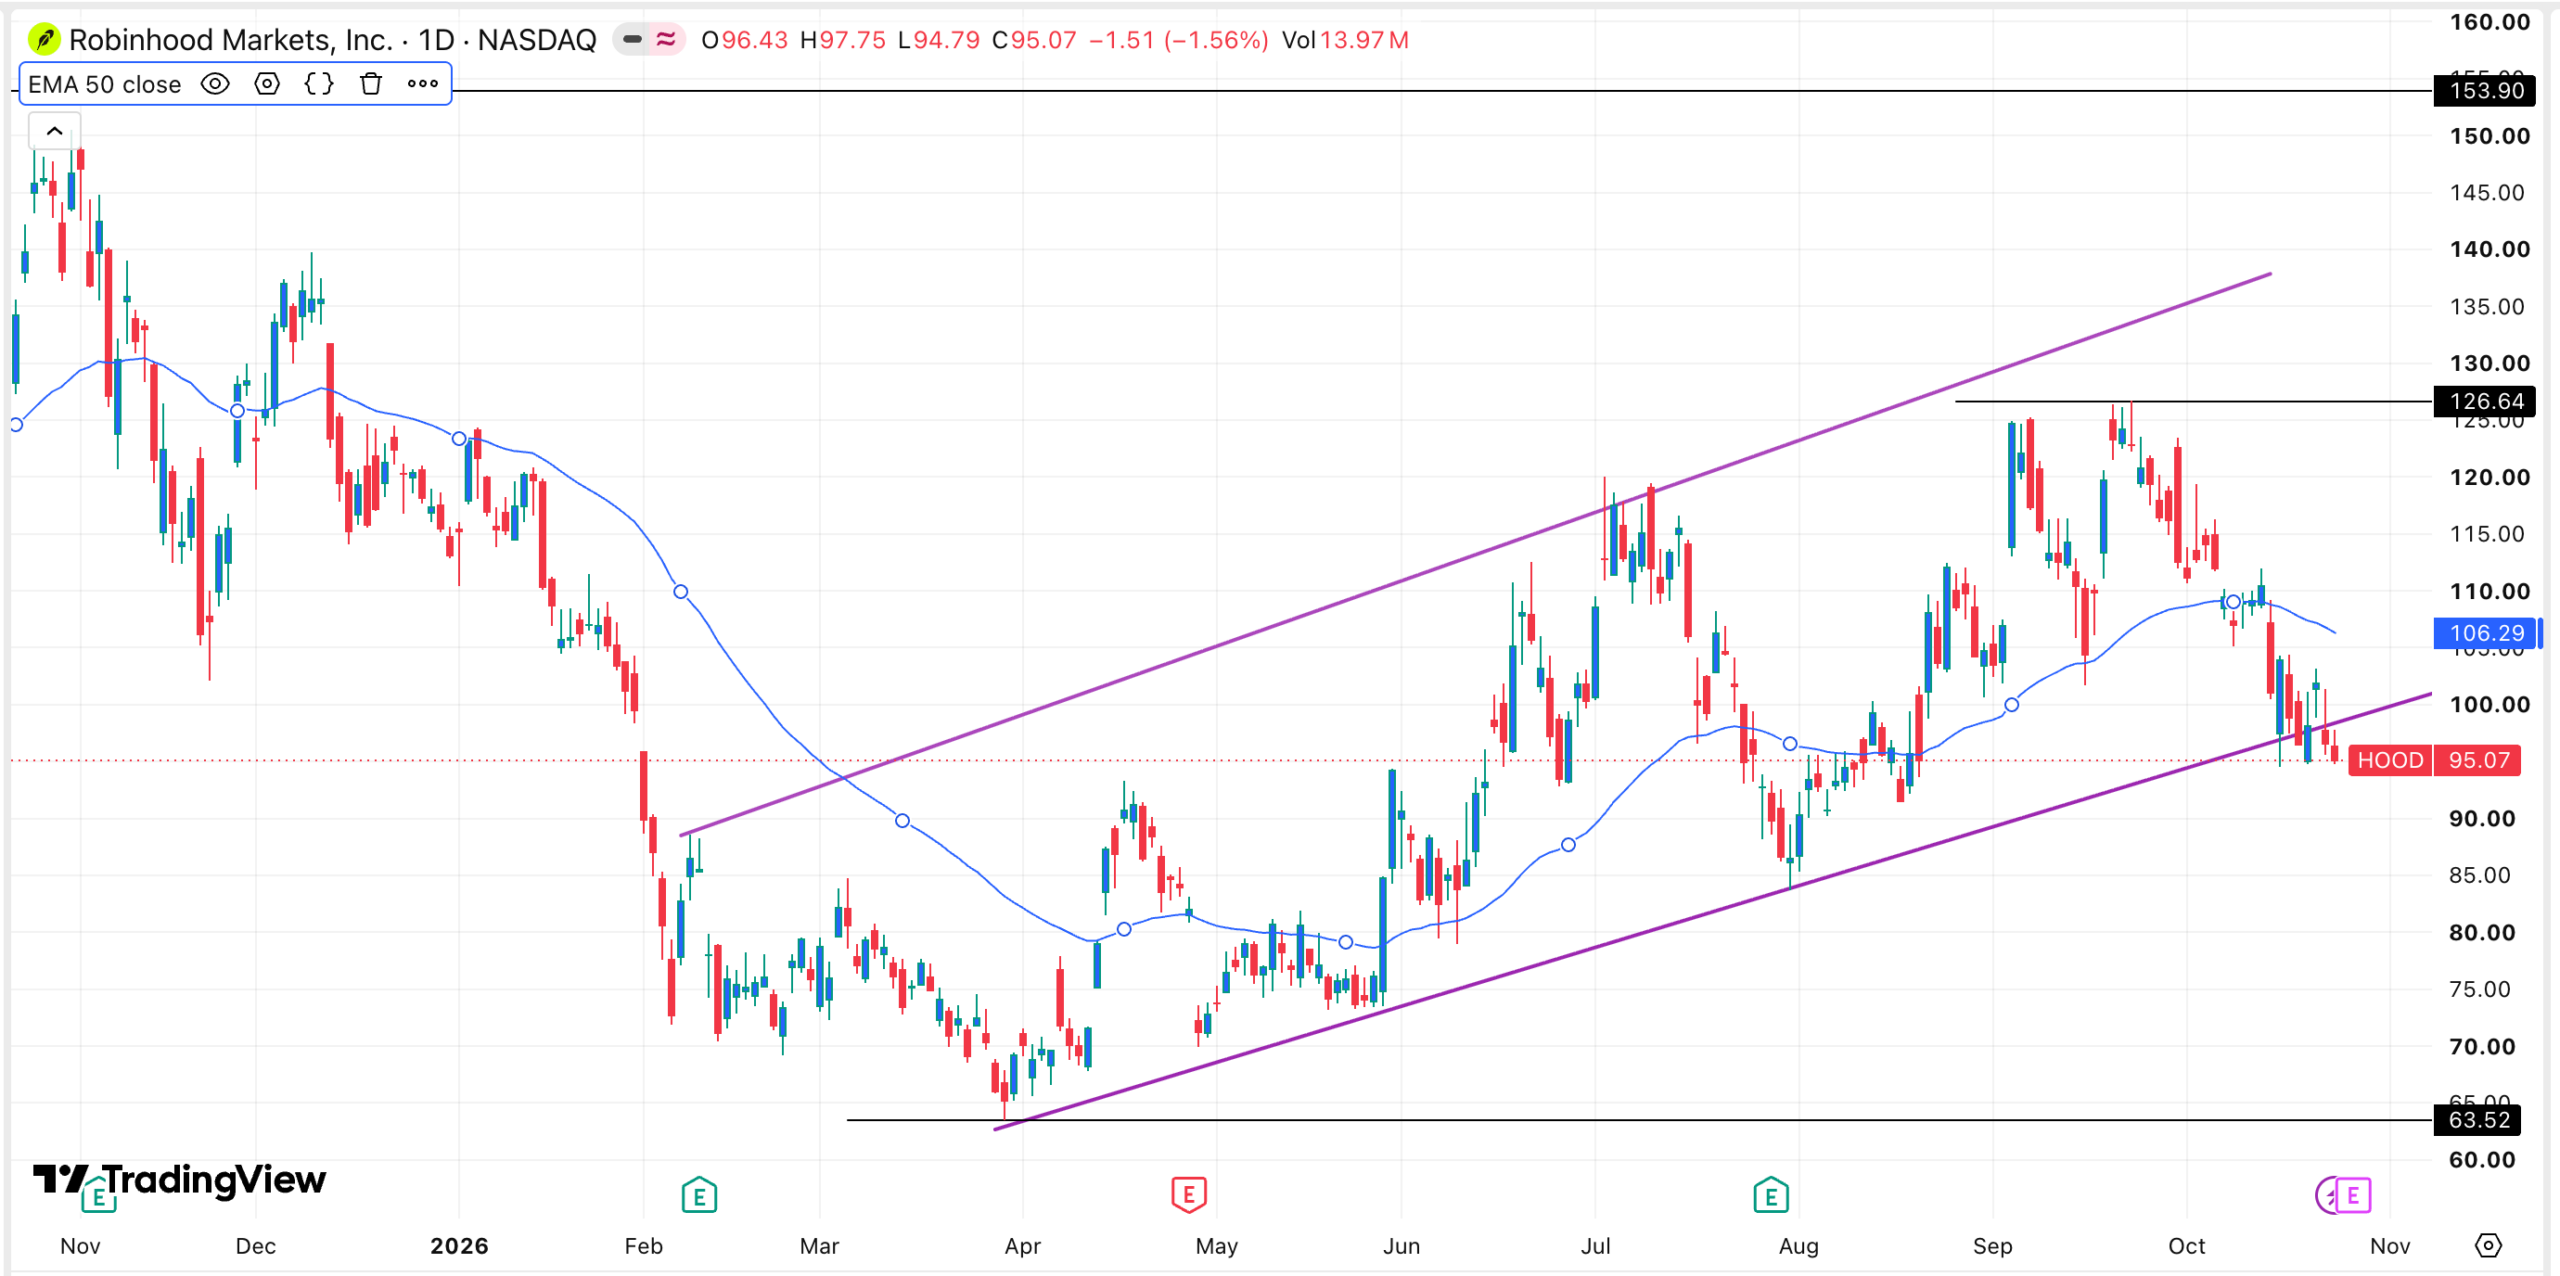Click the market status indicator pill
Viewport: 2560px width, 1276px height.
point(649,40)
